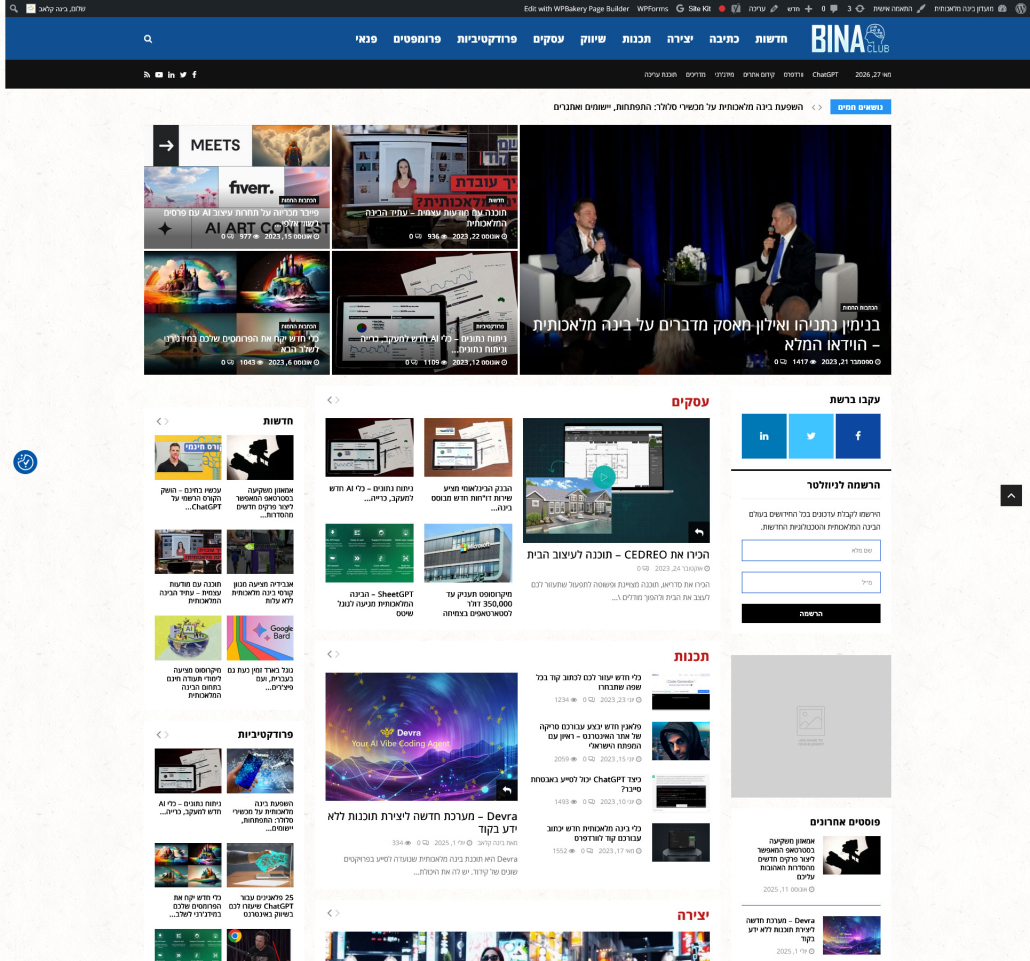
Task: Open the small Facebook icon in top bar
Action: click(194, 75)
